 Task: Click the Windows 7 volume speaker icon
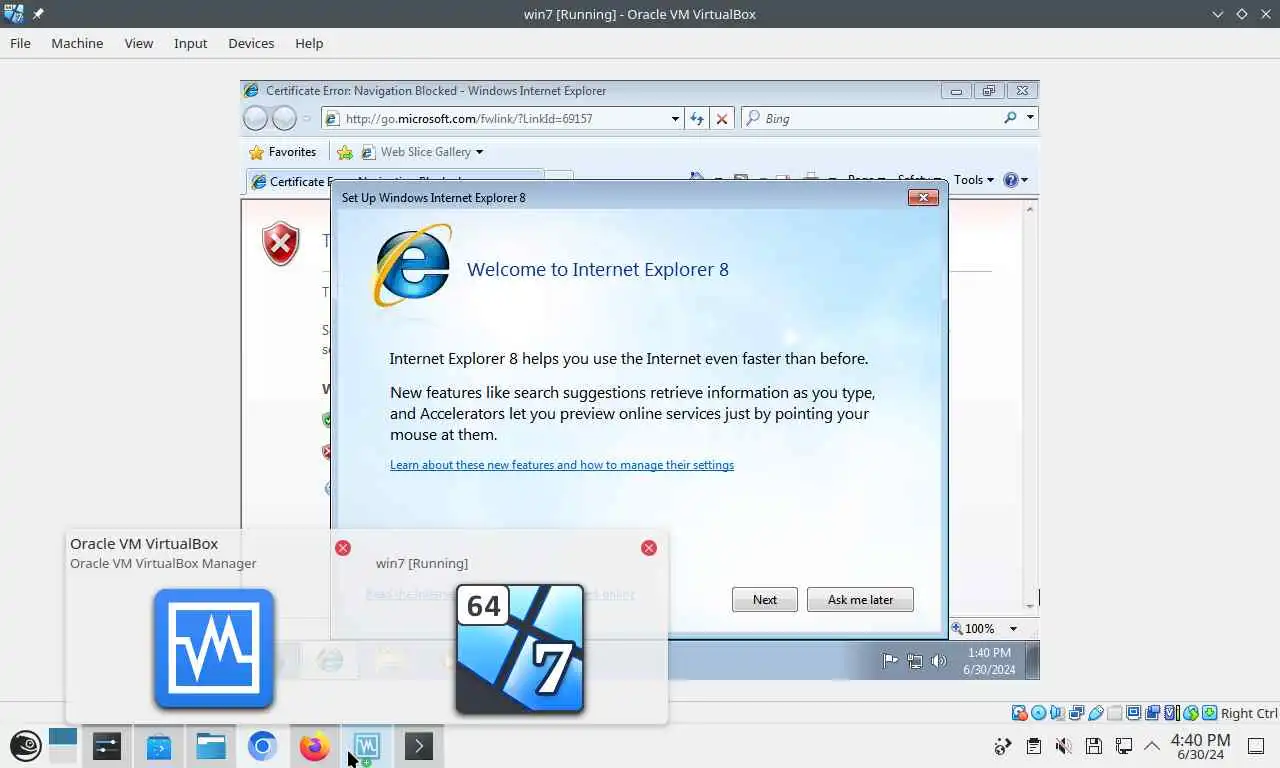938,660
